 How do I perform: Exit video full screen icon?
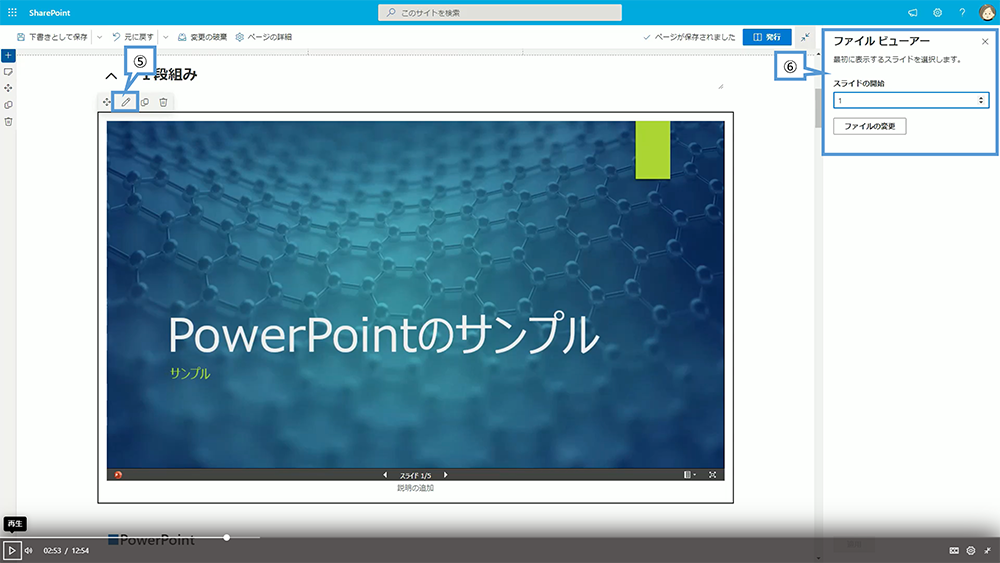(987, 550)
